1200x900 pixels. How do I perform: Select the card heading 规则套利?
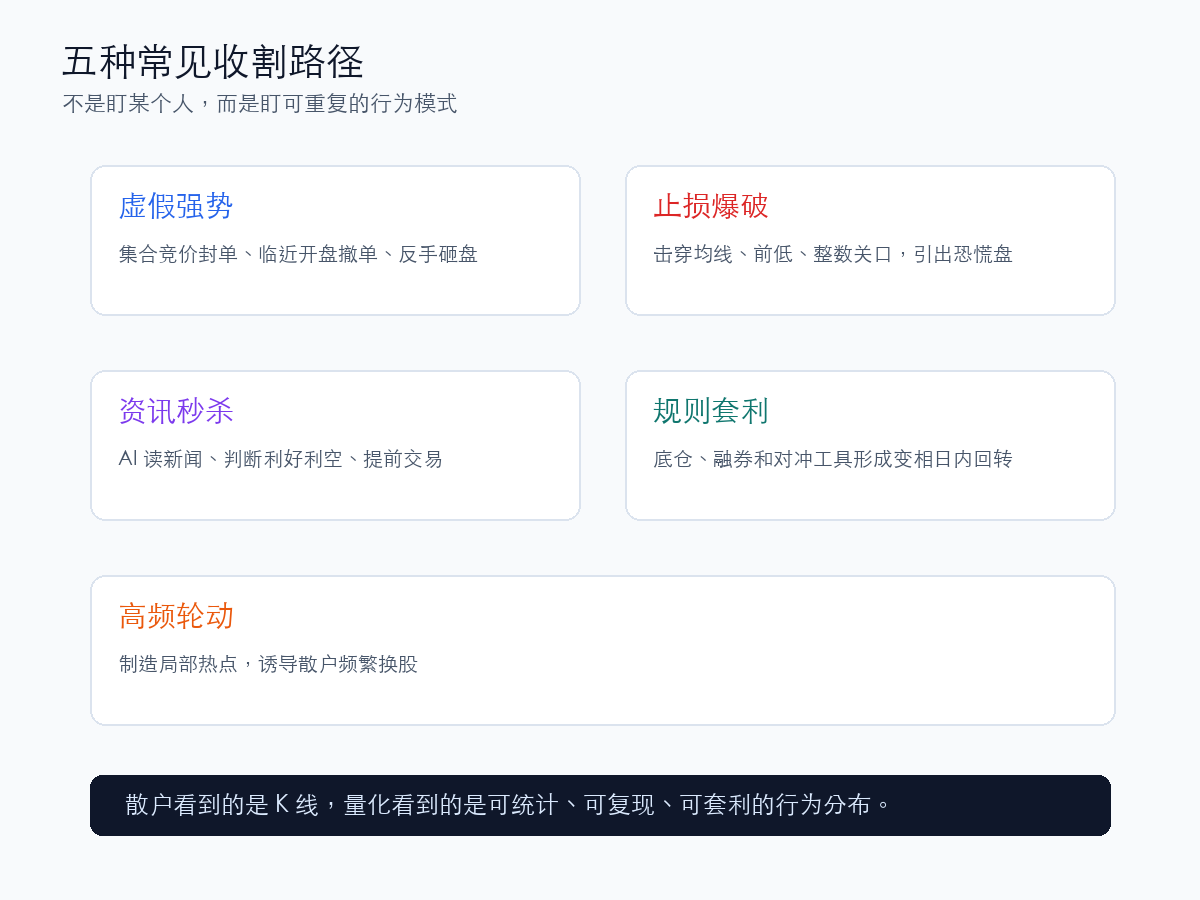711,411
